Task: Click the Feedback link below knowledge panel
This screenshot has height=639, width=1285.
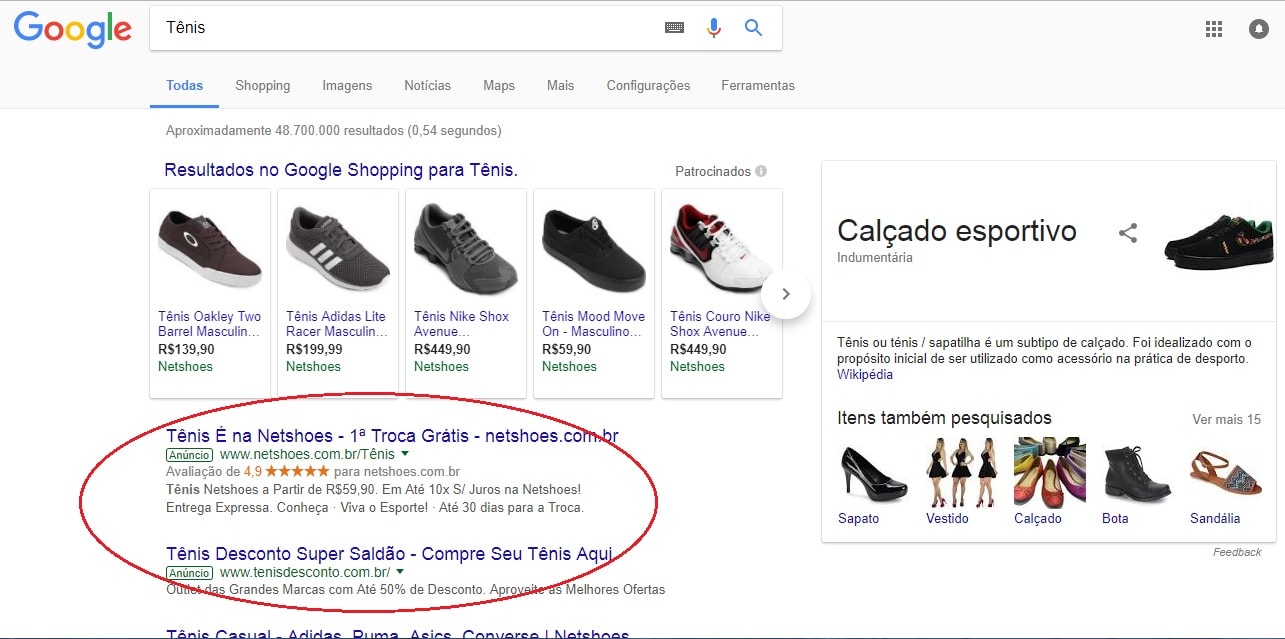Action: (x=1237, y=552)
